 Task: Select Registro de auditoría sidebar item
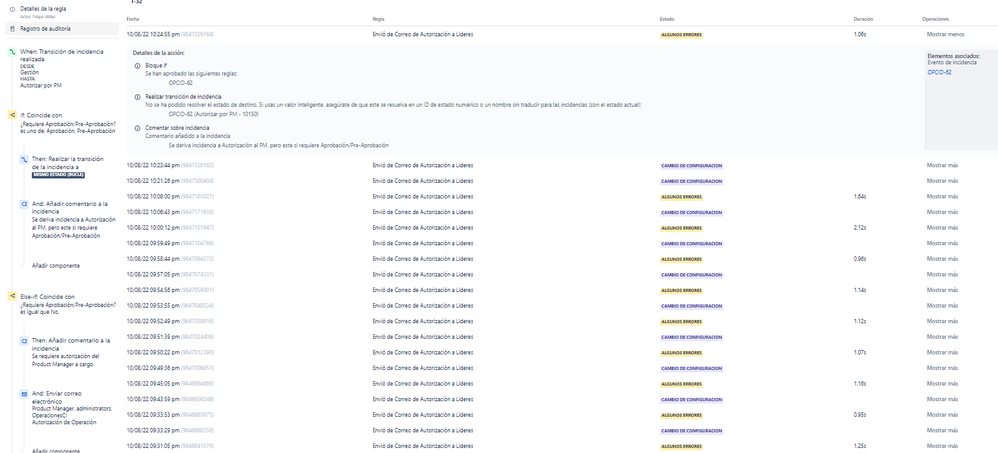coord(62,29)
